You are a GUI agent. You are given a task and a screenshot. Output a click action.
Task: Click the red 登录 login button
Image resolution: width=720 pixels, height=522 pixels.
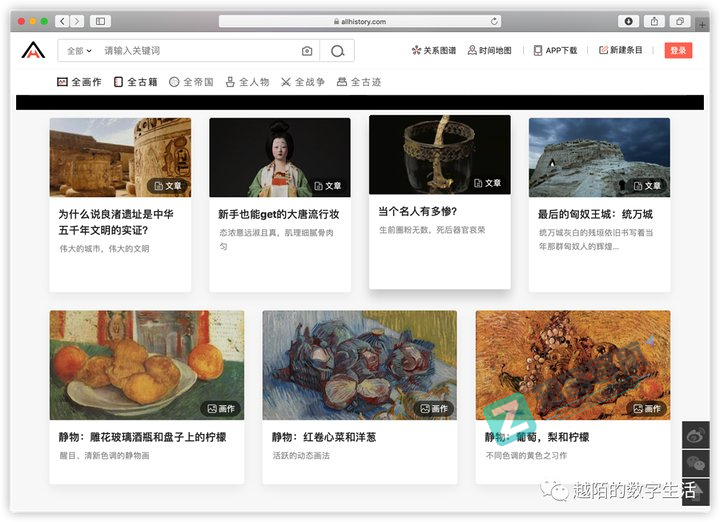pos(678,50)
